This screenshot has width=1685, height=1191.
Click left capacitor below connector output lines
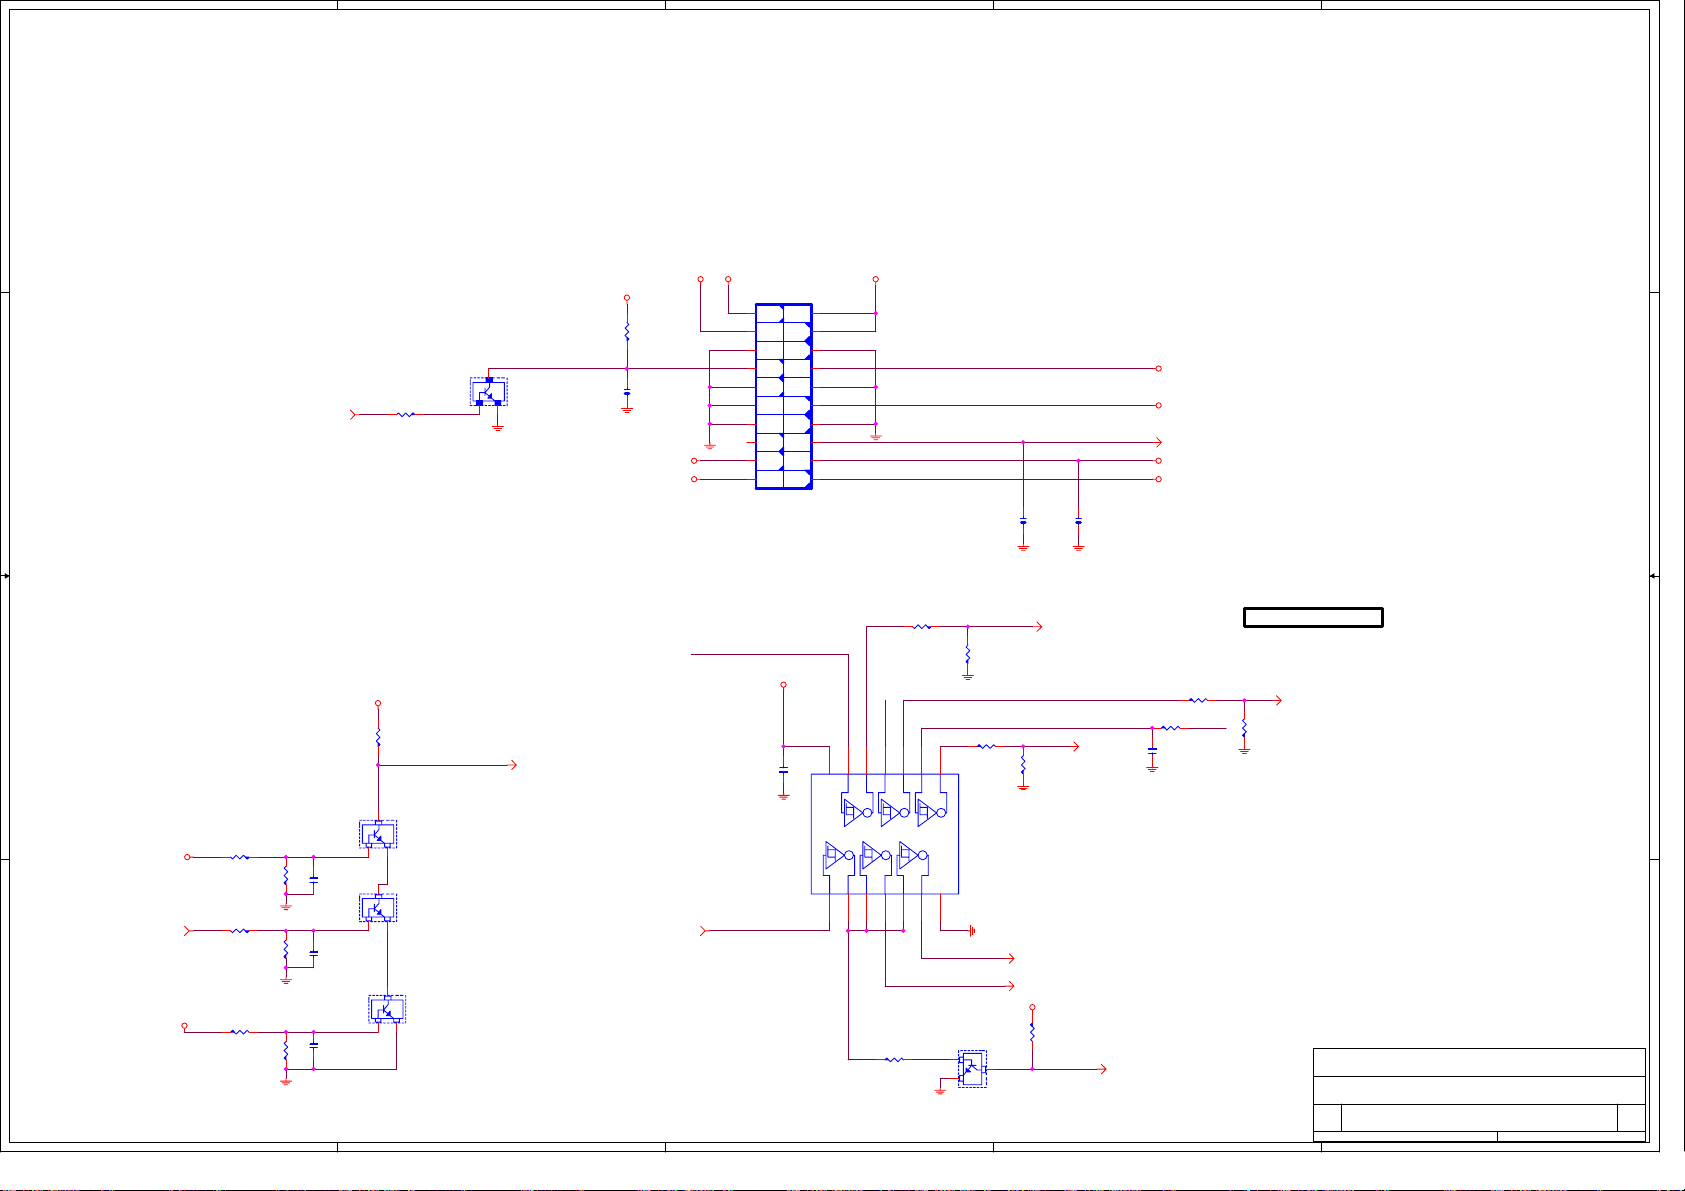click(x=1023, y=522)
